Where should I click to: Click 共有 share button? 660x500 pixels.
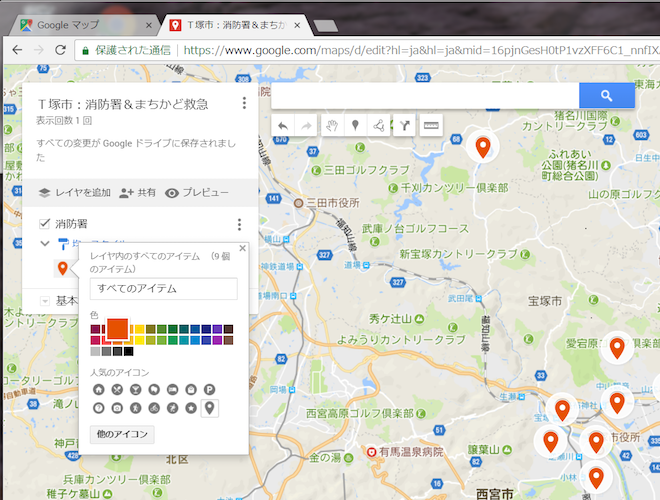click(138, 193)
